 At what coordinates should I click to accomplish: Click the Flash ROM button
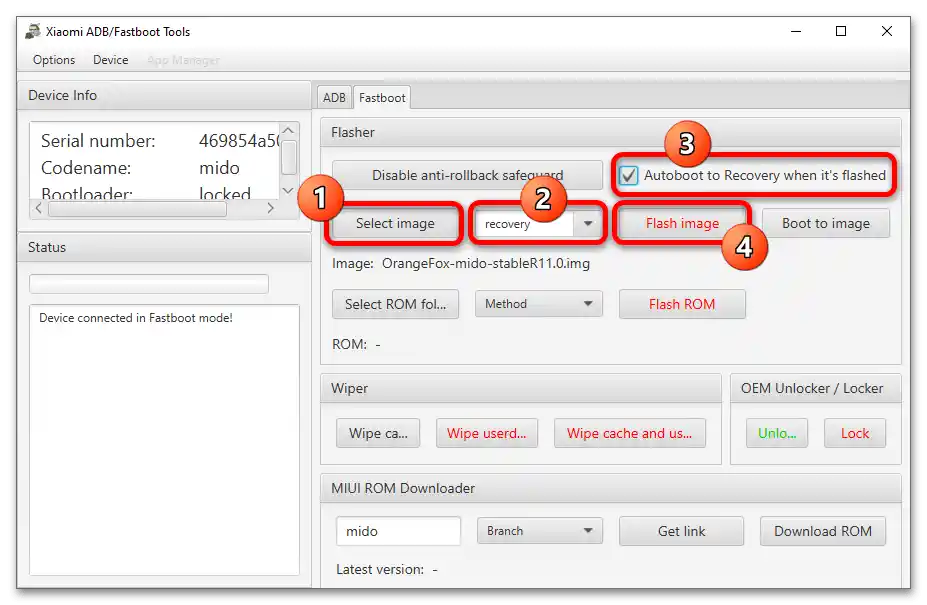[x=682, y=304]
